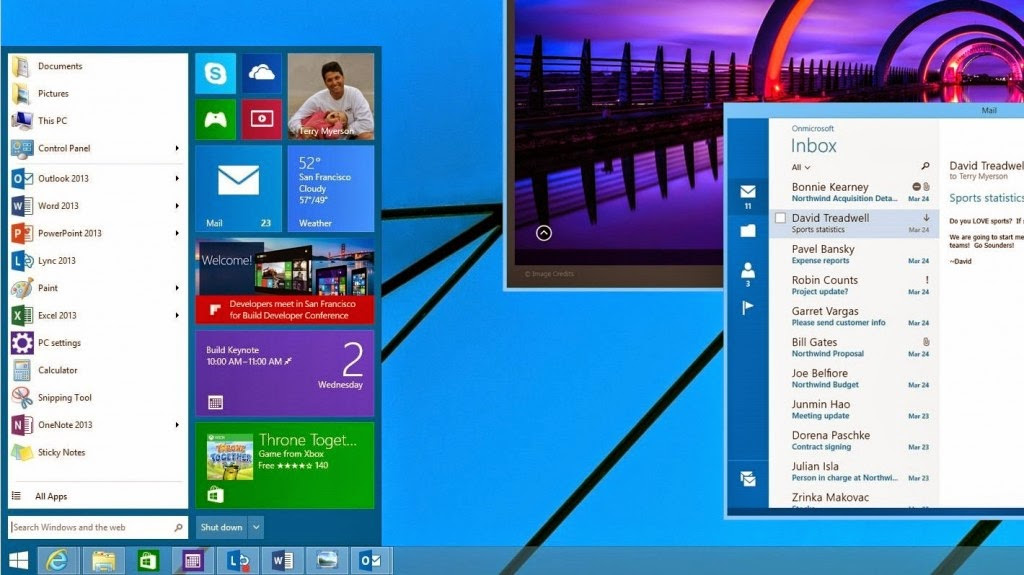Open This PC from Start menu
The height and width of the screenshot is (575, 1024).
(50, 121)
